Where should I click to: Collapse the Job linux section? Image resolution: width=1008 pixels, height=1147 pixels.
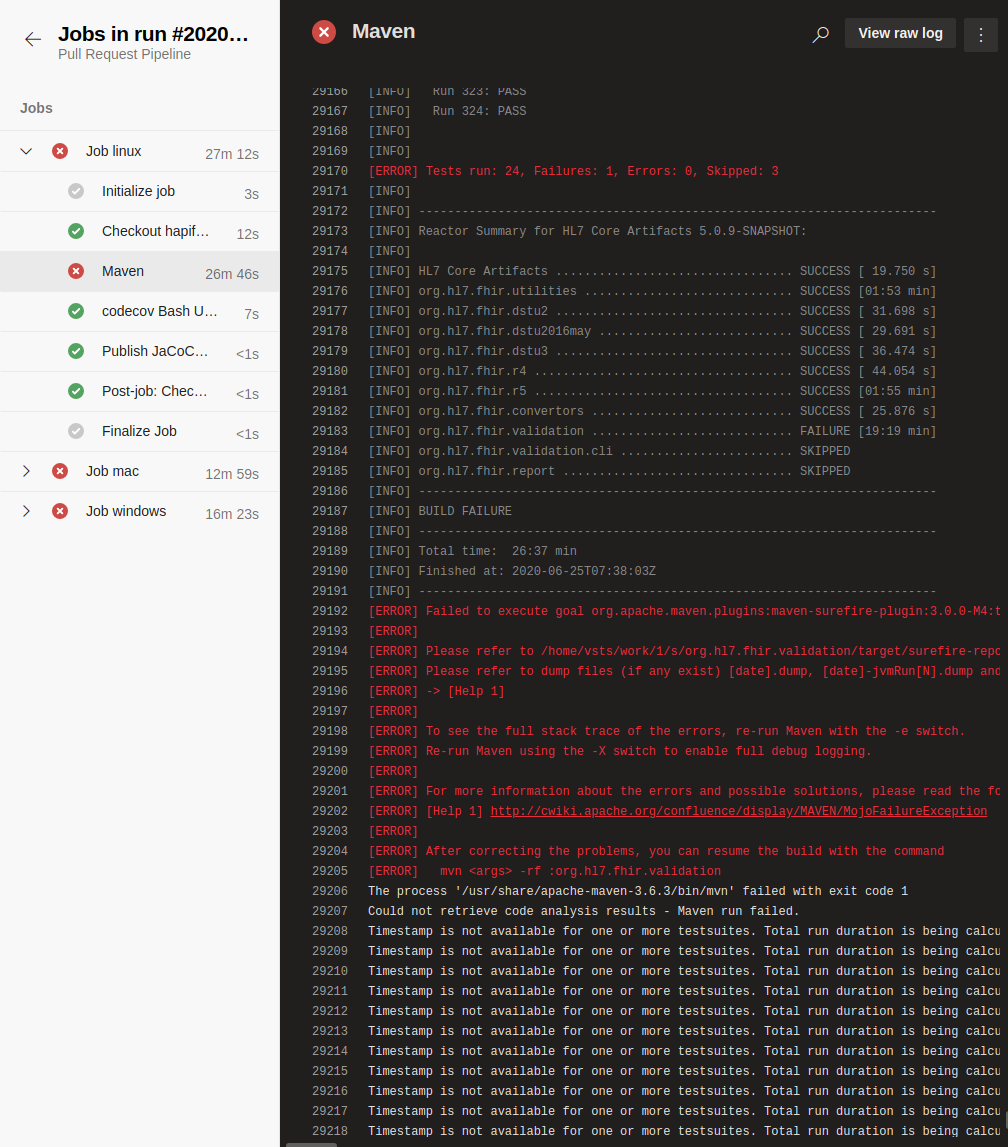tap(26, 151)
